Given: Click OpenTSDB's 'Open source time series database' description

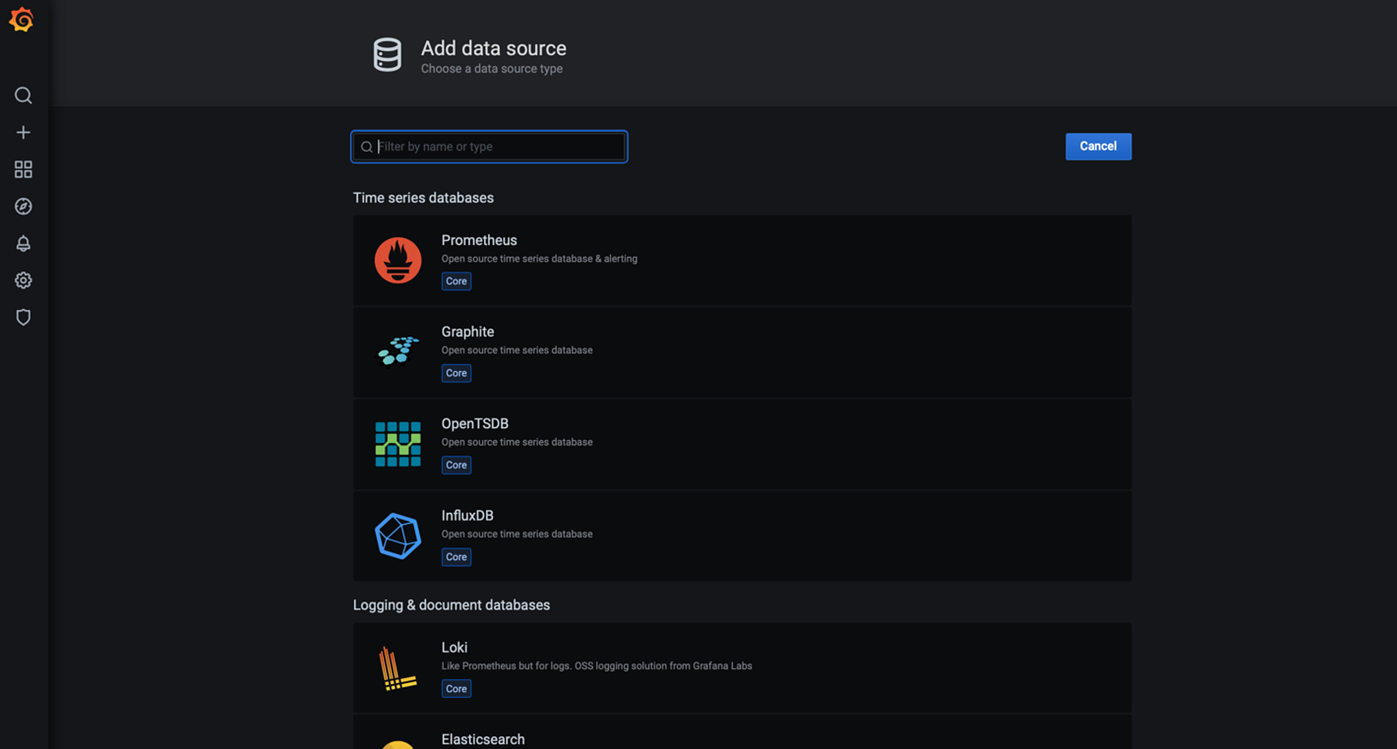Looking at the screenshot, I should 517,442.
